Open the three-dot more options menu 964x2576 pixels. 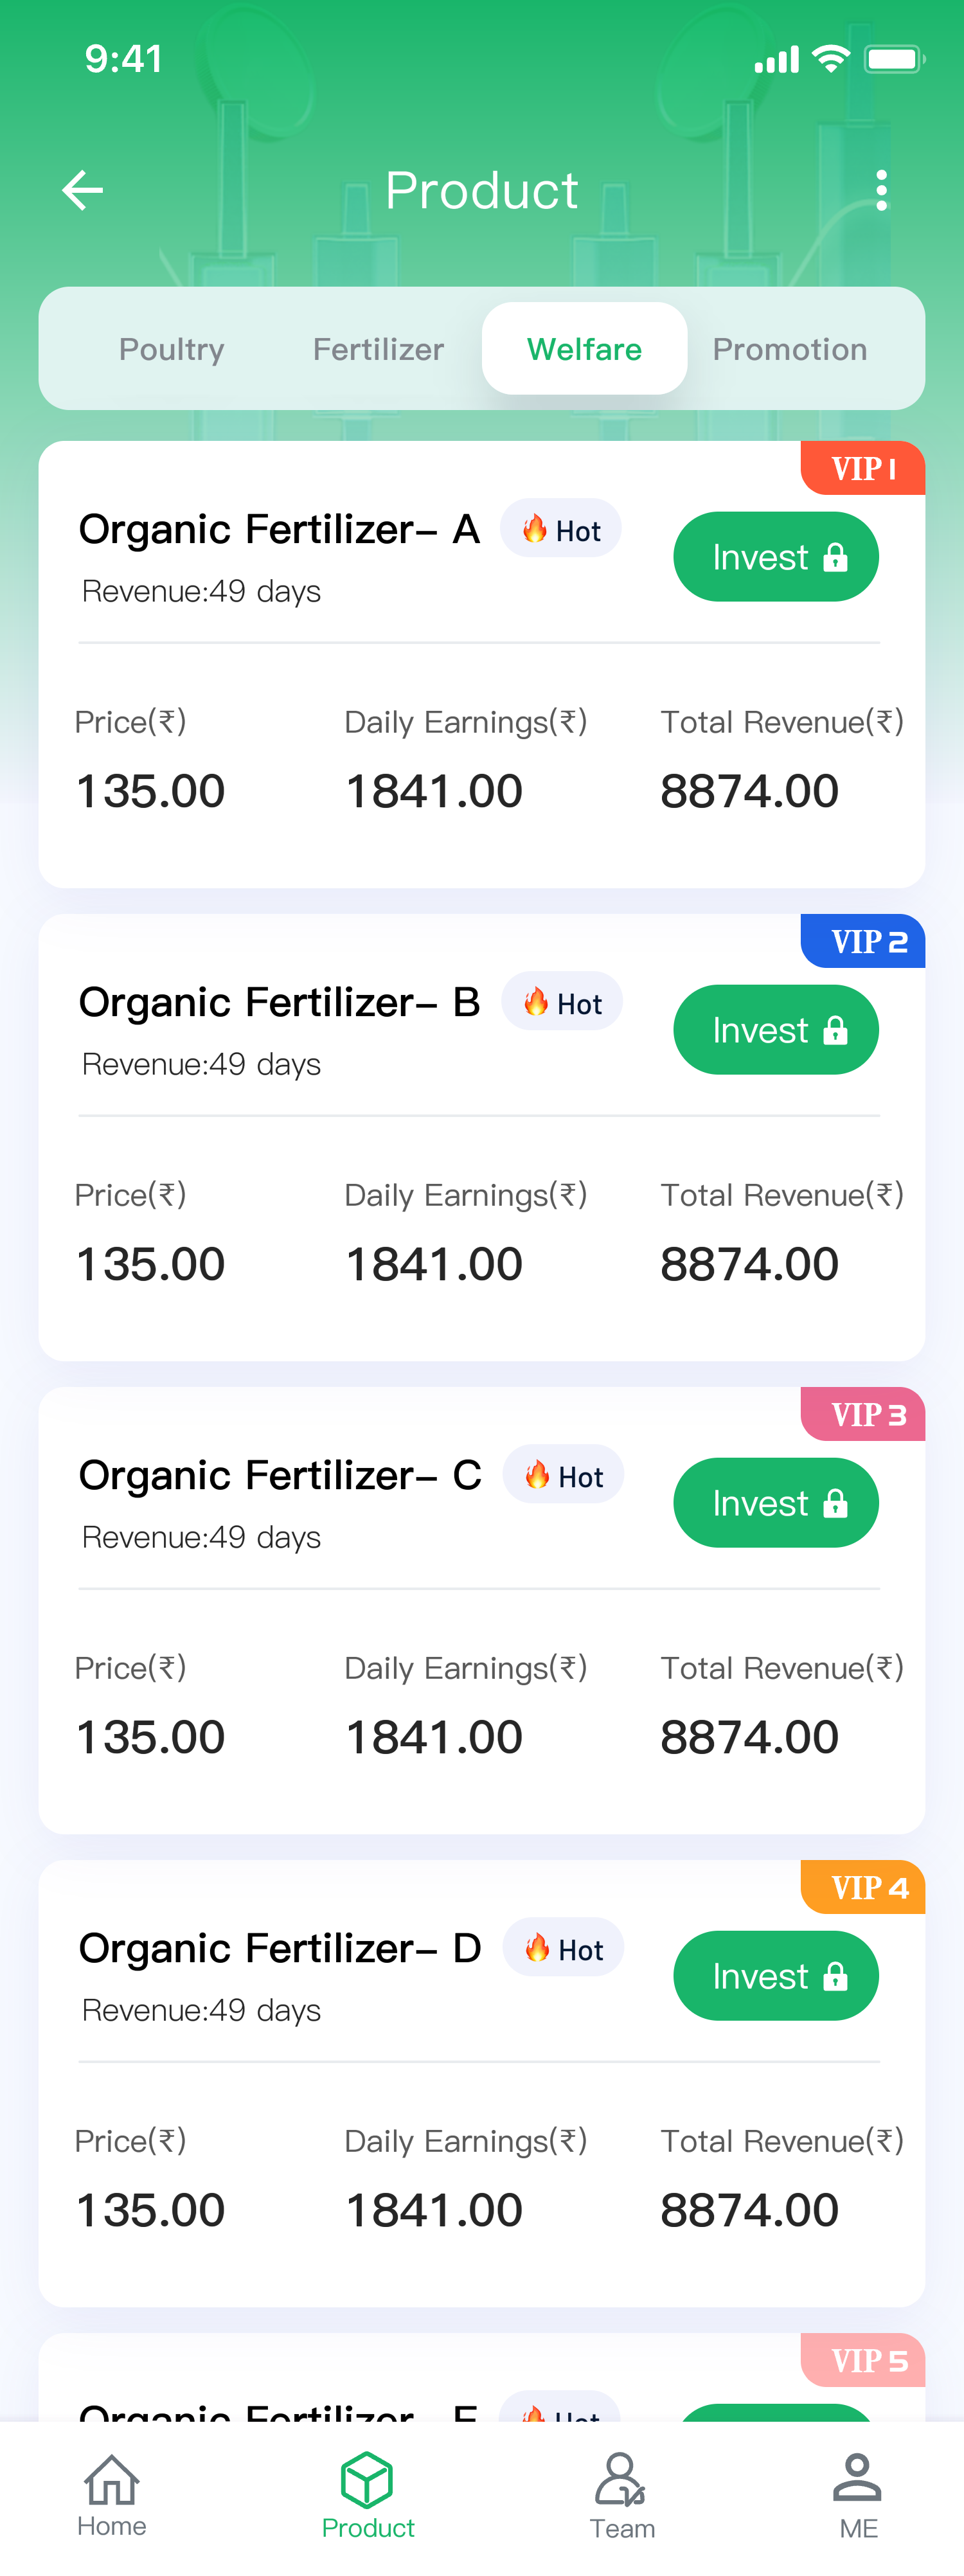pyautogui.click(x=880, y=190)
